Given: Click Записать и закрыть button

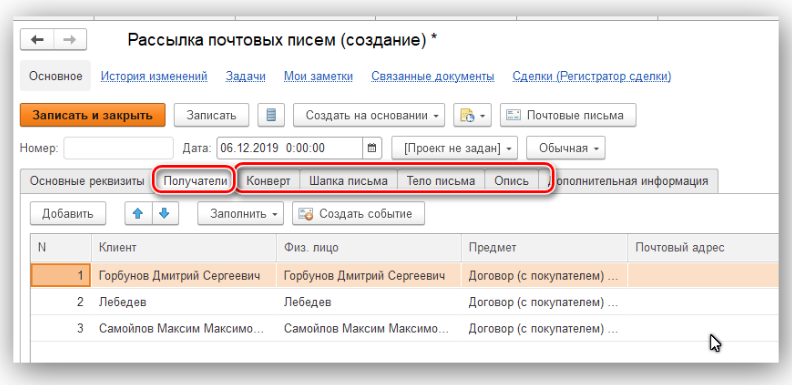Looking at the screenshot, I should (x=93, y=115).
